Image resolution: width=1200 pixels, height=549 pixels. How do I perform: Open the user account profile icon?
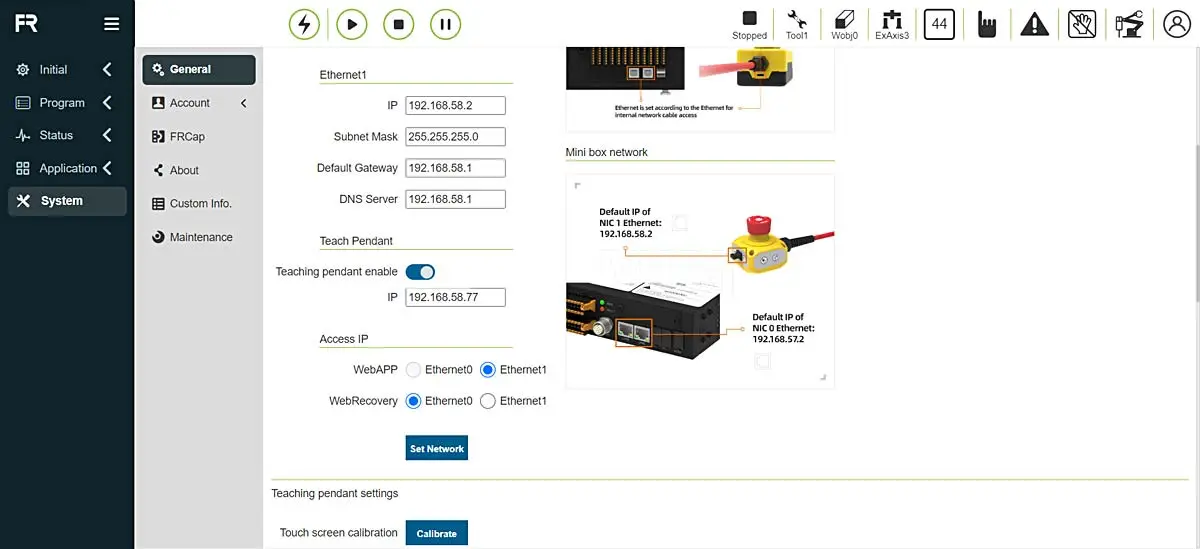1177,24
